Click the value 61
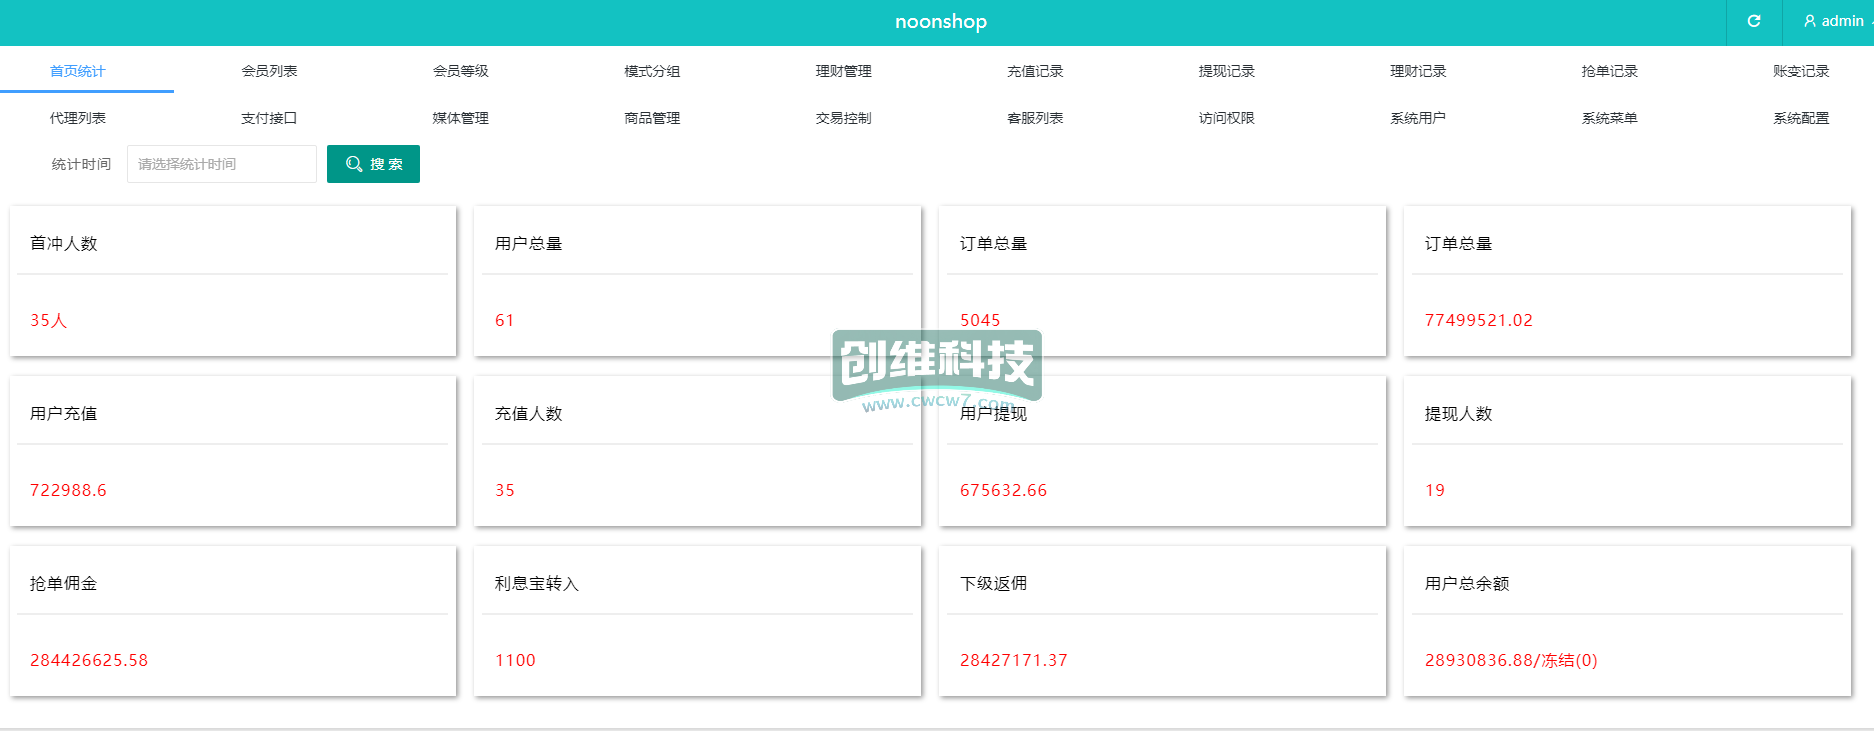This screenshot has height=731, width=1874. 505,320
